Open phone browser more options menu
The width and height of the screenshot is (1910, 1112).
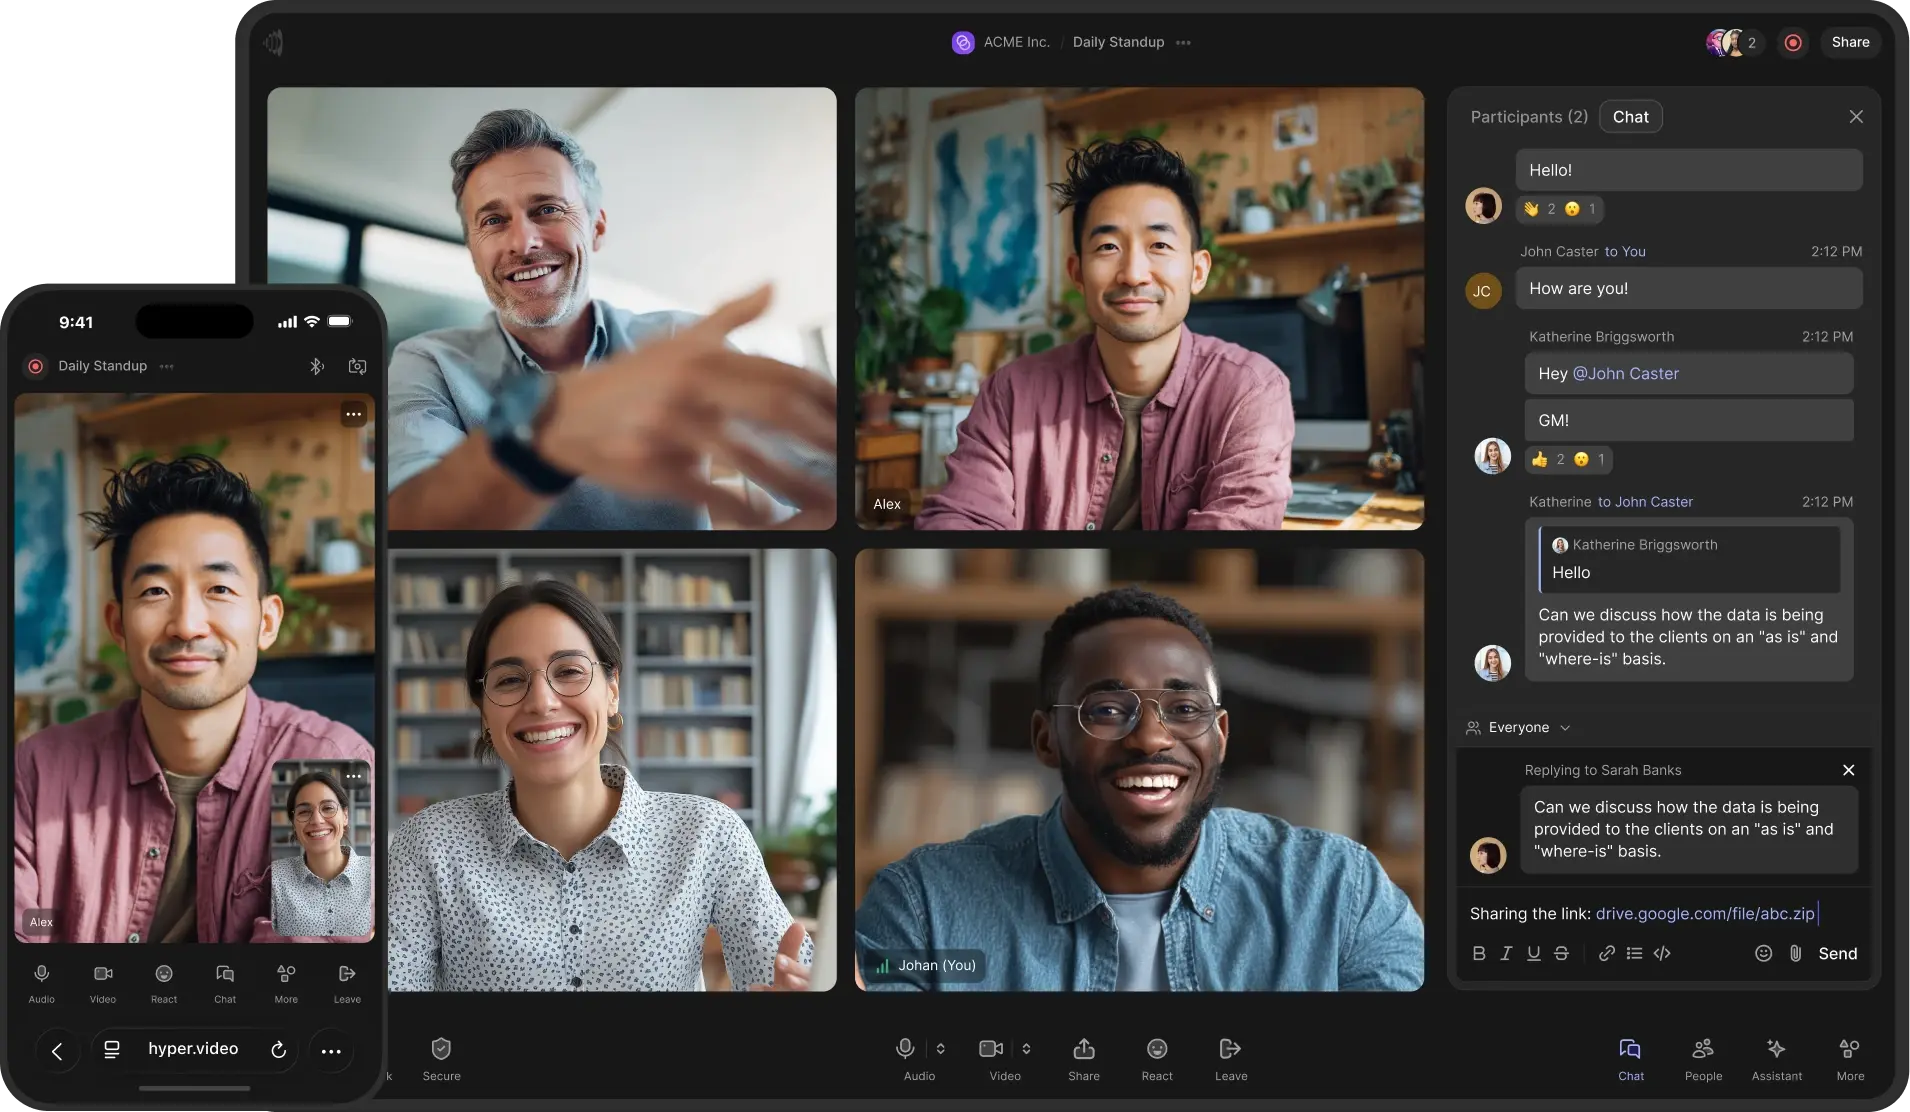click(331, 1051)
